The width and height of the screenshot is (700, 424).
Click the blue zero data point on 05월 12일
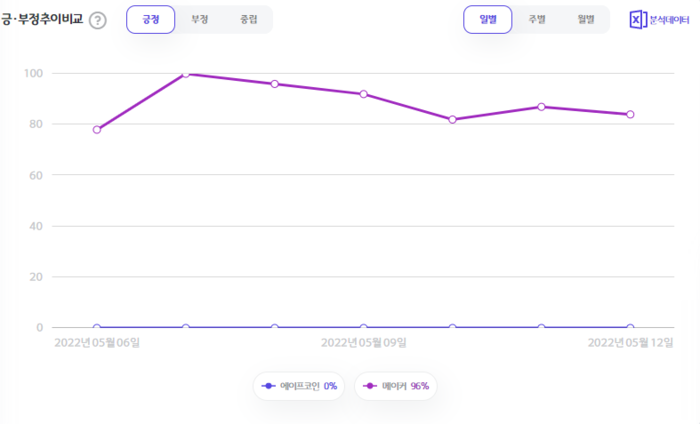coord(630,327)
